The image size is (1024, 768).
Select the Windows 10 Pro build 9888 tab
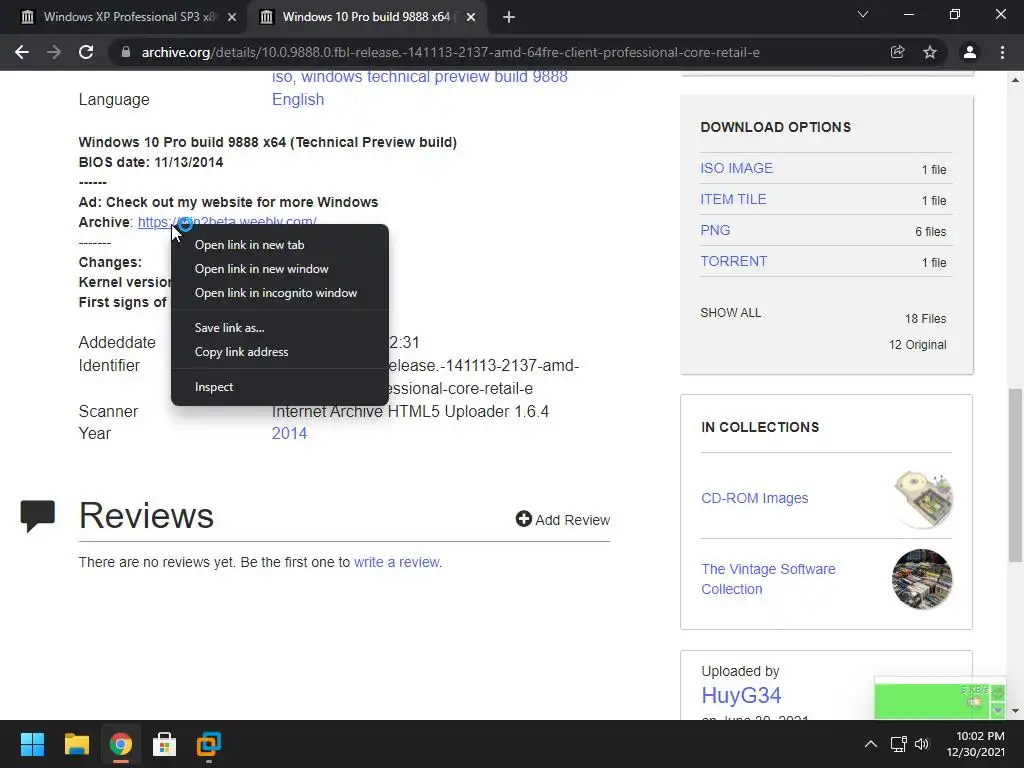(x=366, y=17)
